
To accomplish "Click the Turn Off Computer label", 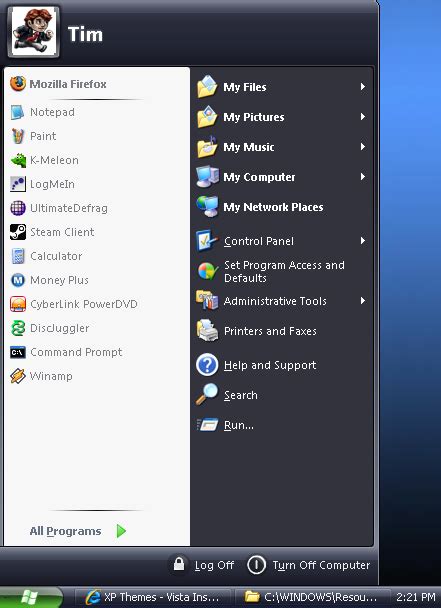I will [x=321, y=565].
